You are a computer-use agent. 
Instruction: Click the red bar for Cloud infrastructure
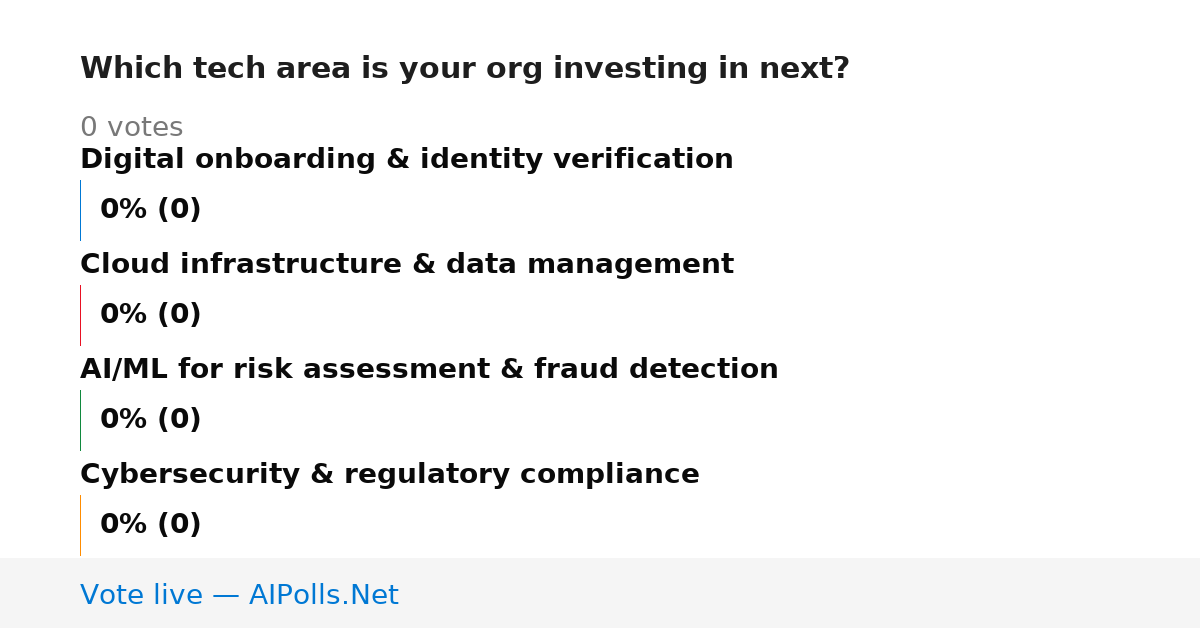[x=80, y=315]
